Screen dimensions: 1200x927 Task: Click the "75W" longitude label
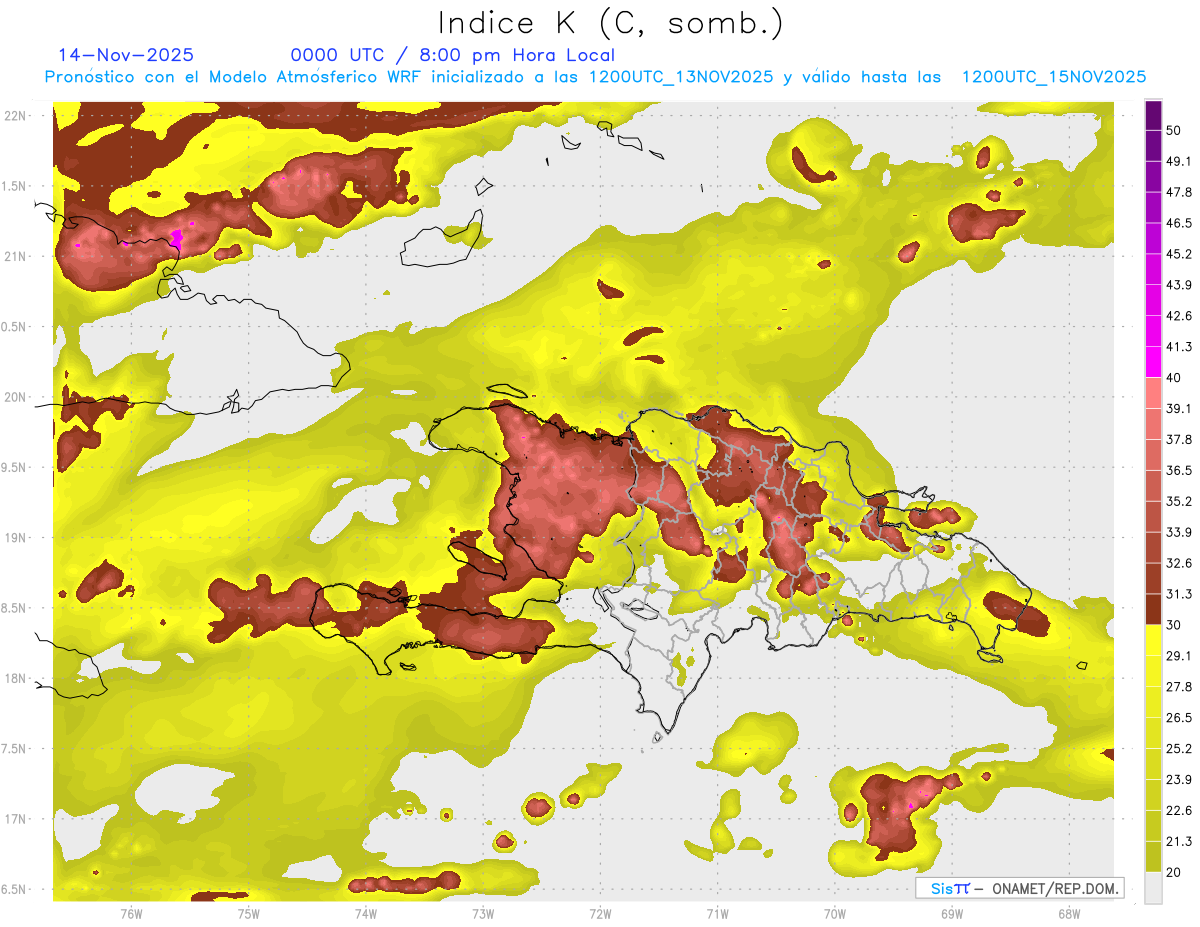tap(248, 914)
